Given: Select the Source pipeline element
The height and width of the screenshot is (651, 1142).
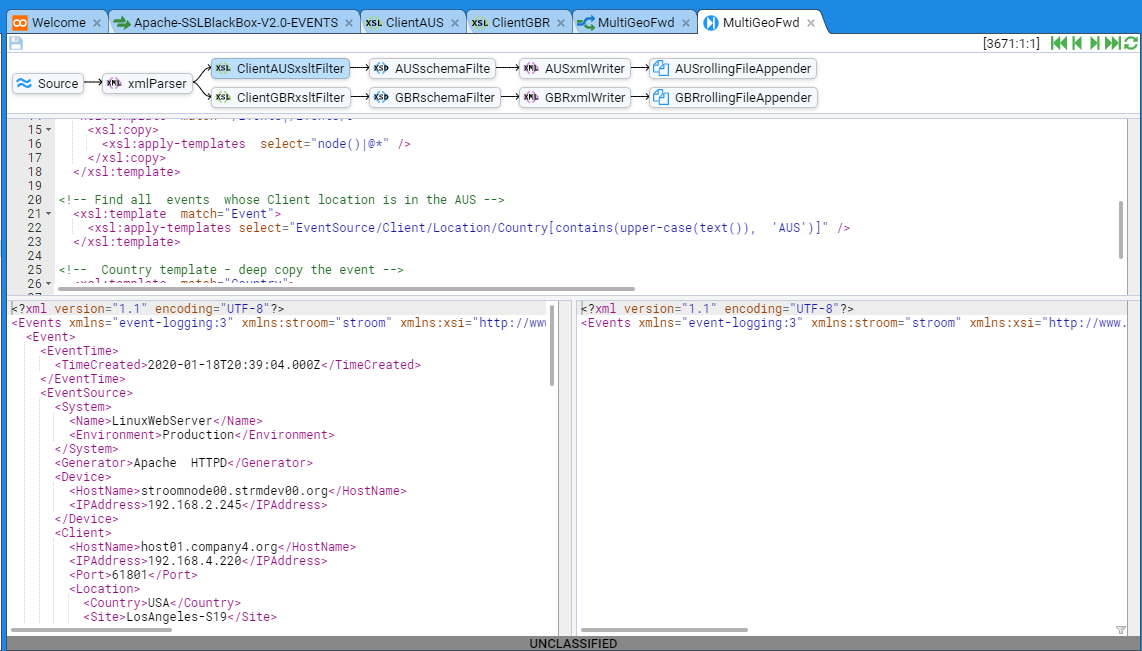Looking at the screenshot, I should click(x=48, y=84).
